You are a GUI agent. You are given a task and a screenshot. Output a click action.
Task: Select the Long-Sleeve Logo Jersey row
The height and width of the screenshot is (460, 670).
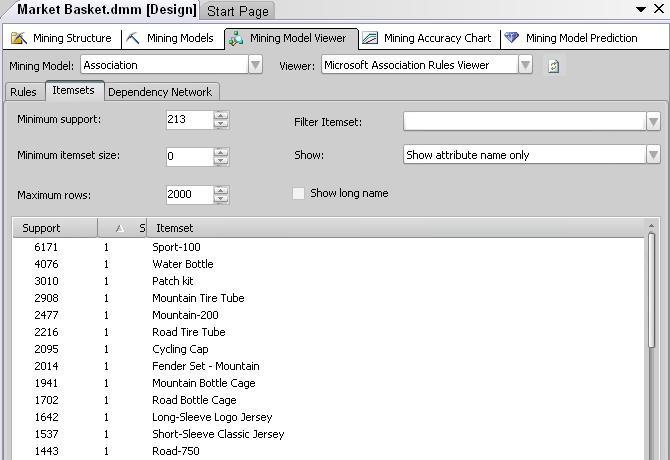tap(329, 417)
